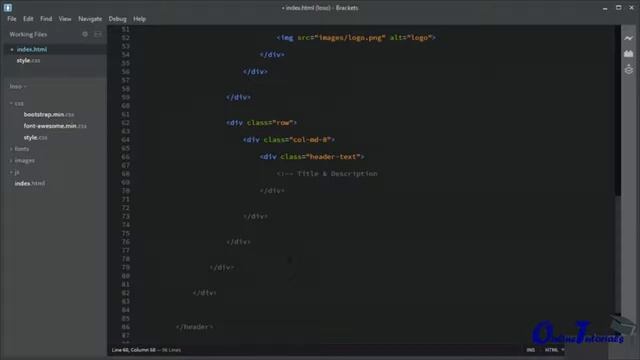Click the closing </header> tag line
This screenshot has width=640, height=360.
pyautogui.click(x=194, y=327)
